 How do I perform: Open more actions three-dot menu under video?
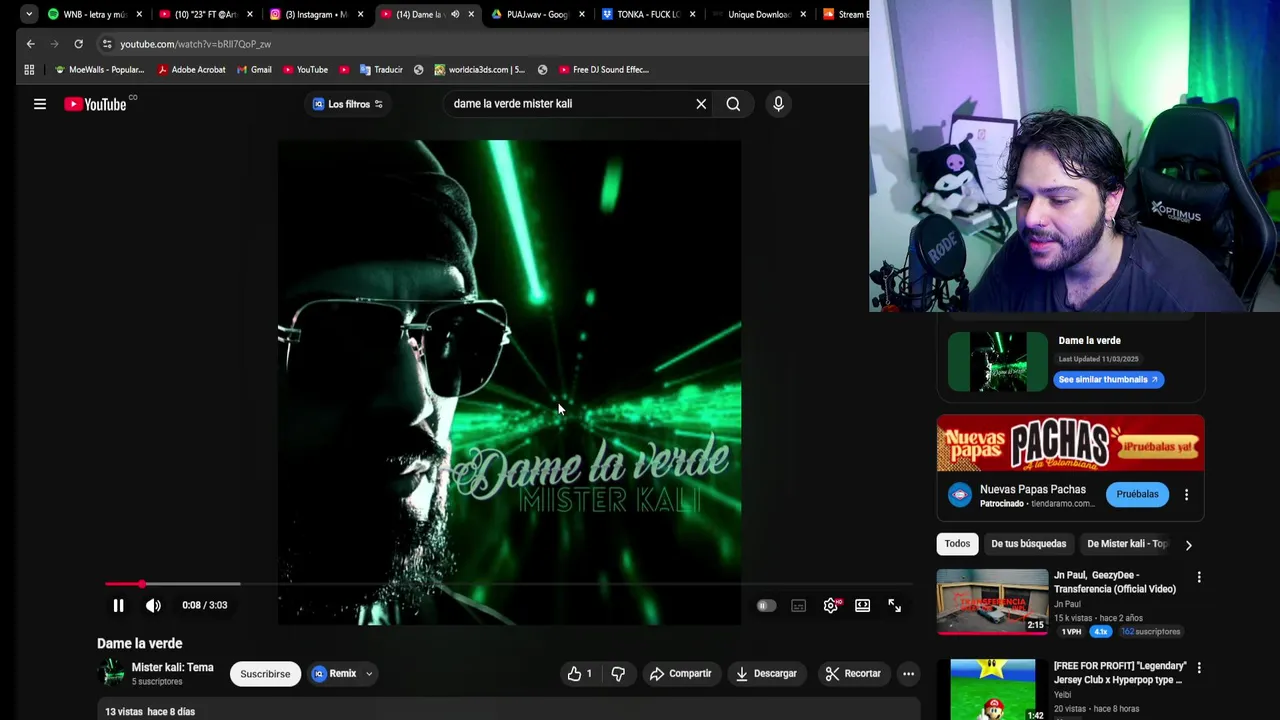(908, 674)
